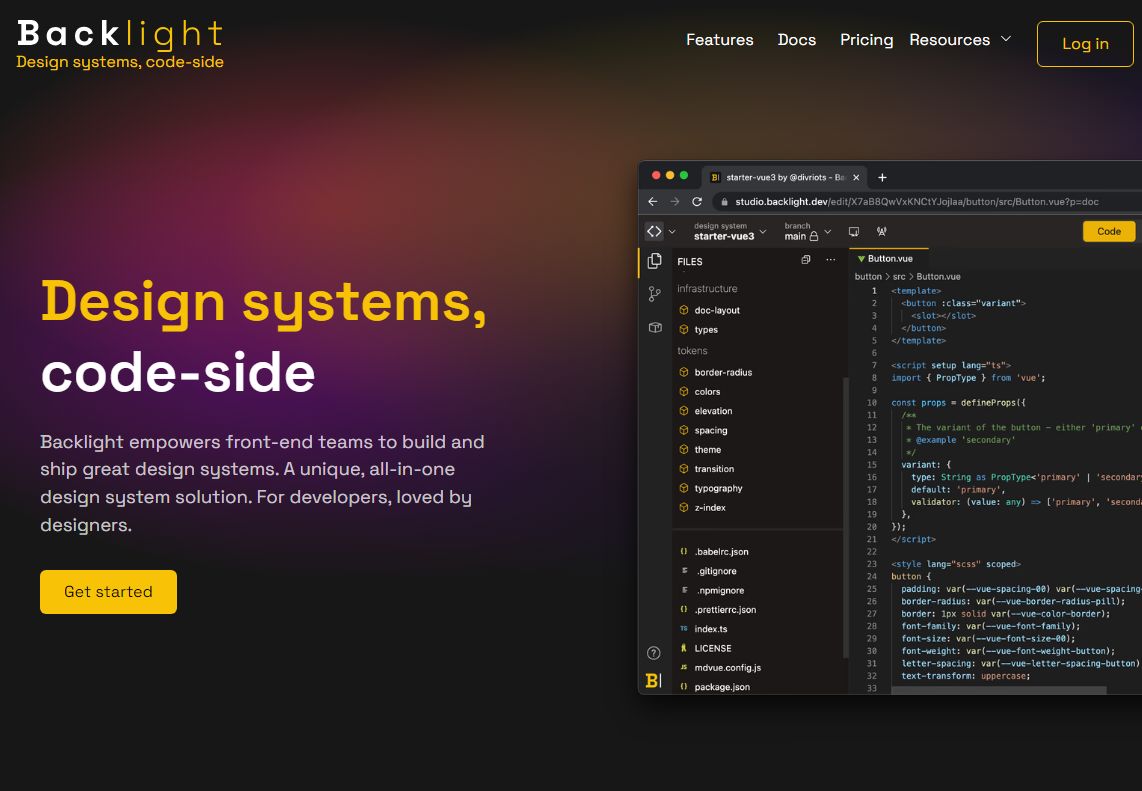Click 'Button.vue' in the editor breadcrumb

(938, 277)
